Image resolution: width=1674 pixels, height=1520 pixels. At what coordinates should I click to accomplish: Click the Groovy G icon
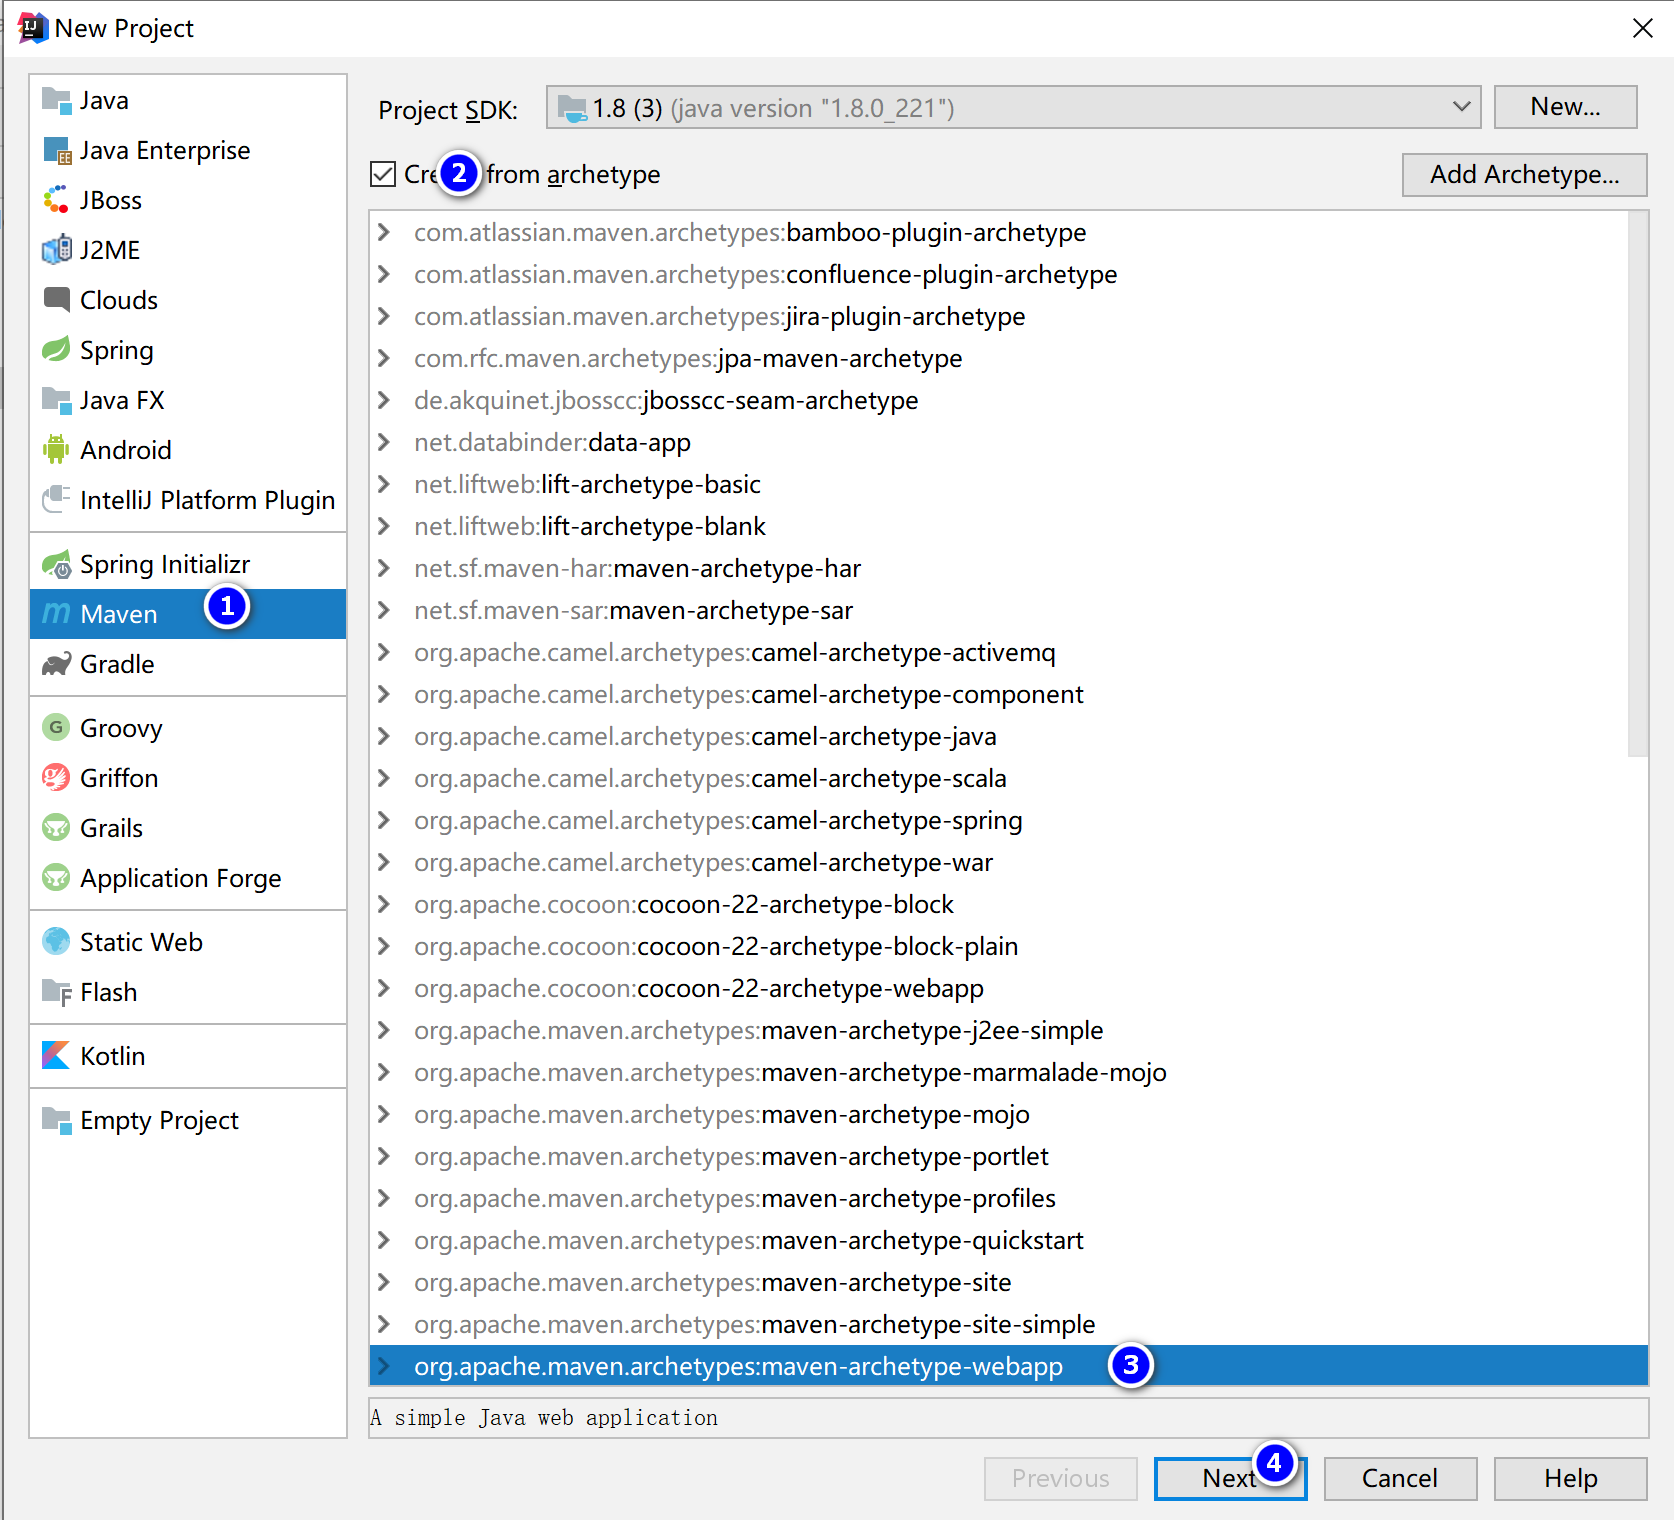[x=57, y=727]
